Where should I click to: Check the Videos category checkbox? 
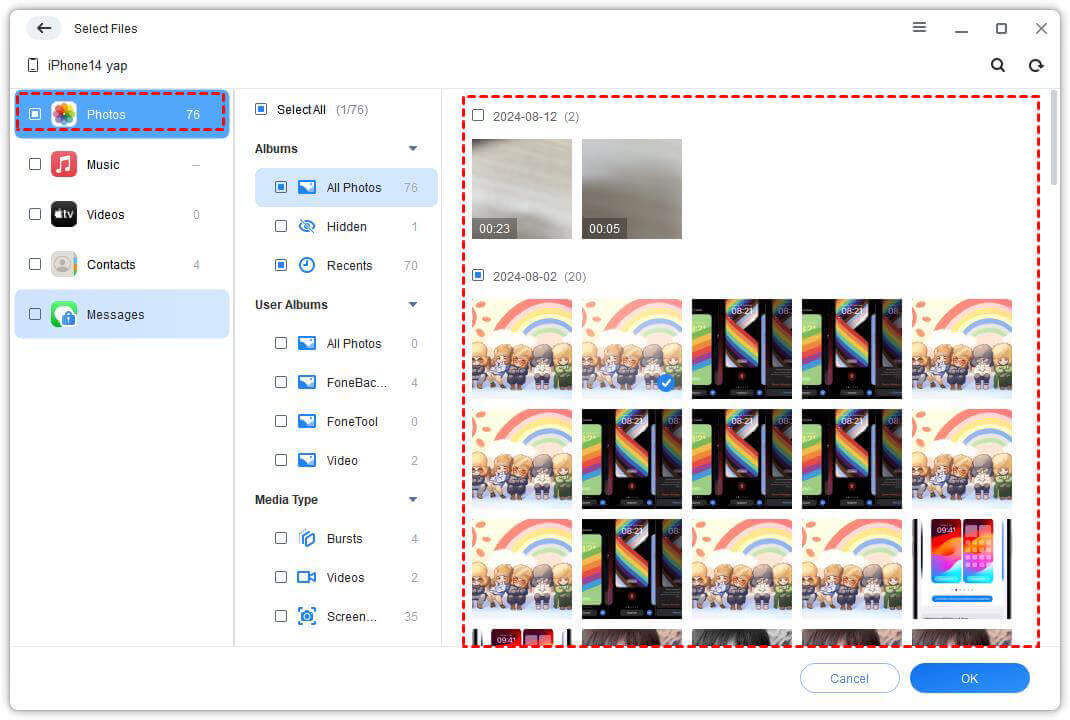[35, 214]
